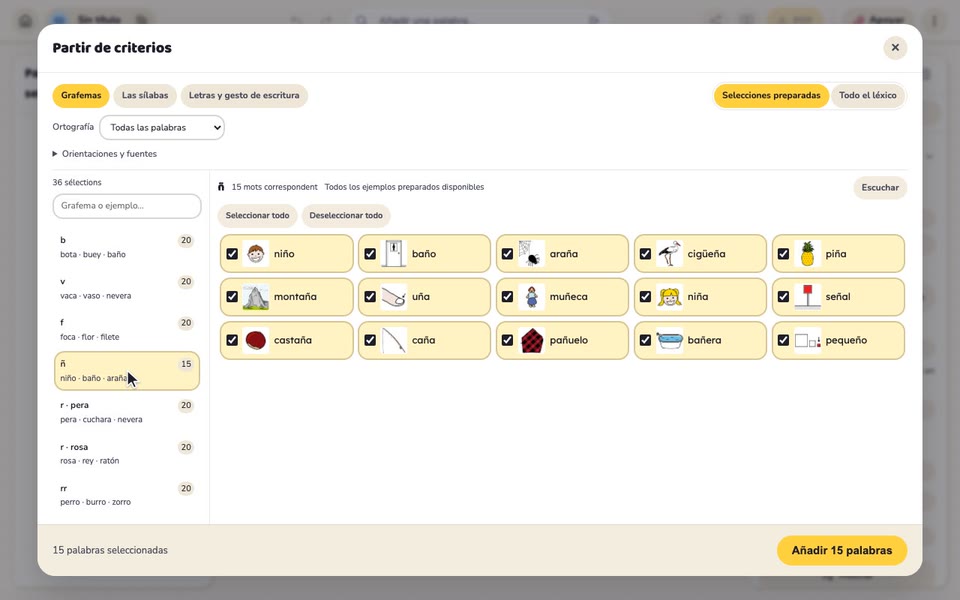Click the doll picture beside muñeca
960x600 pixels.
[x=531, y=297]
